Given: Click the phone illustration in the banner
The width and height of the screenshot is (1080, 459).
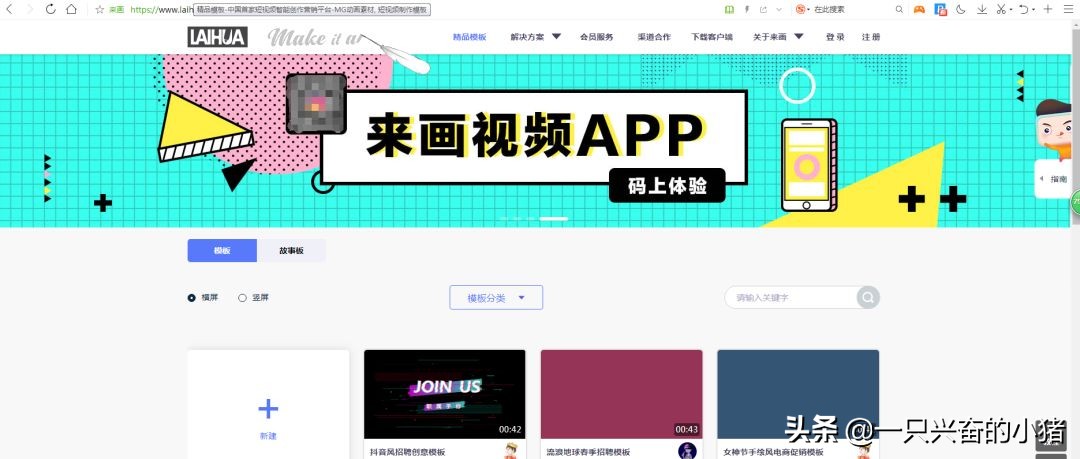Looking at the screenshot, I should click(808, 165).
